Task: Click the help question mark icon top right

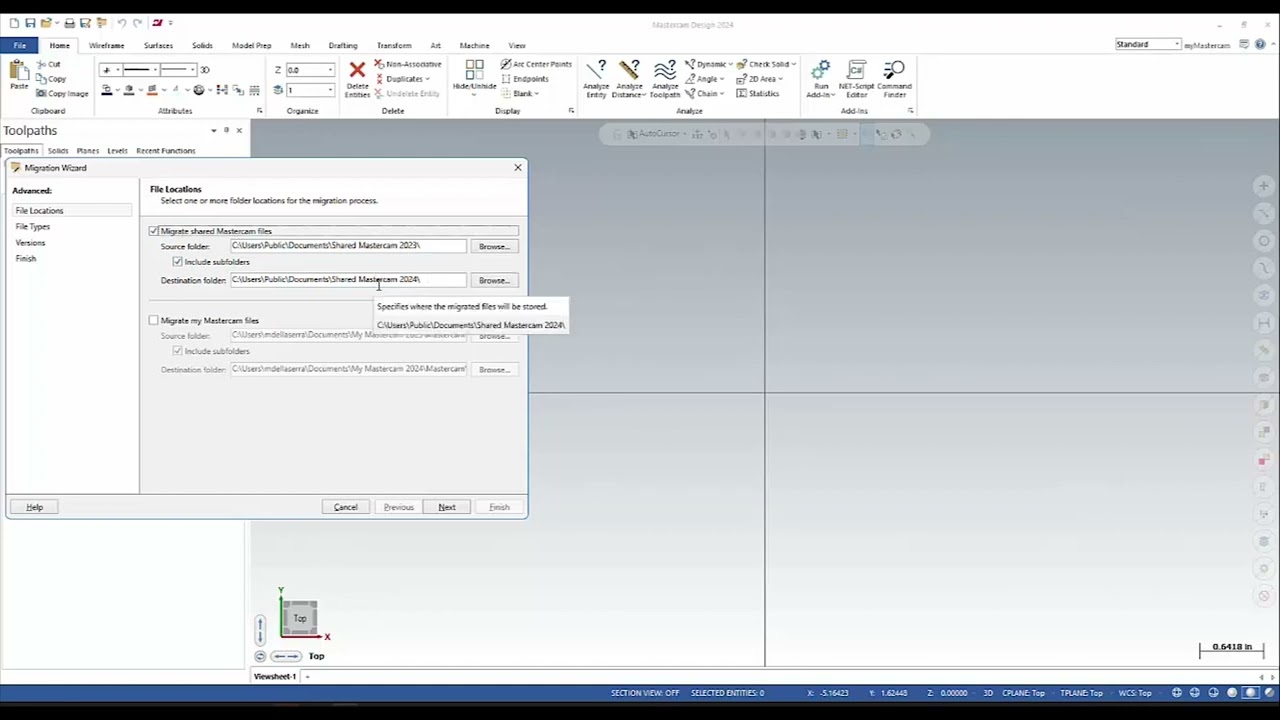Action: pyautogui.click(x=1260, y=44)
